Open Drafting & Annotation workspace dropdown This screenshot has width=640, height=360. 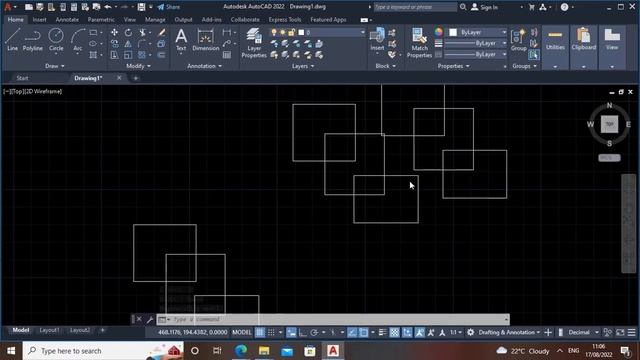point(509,333)
